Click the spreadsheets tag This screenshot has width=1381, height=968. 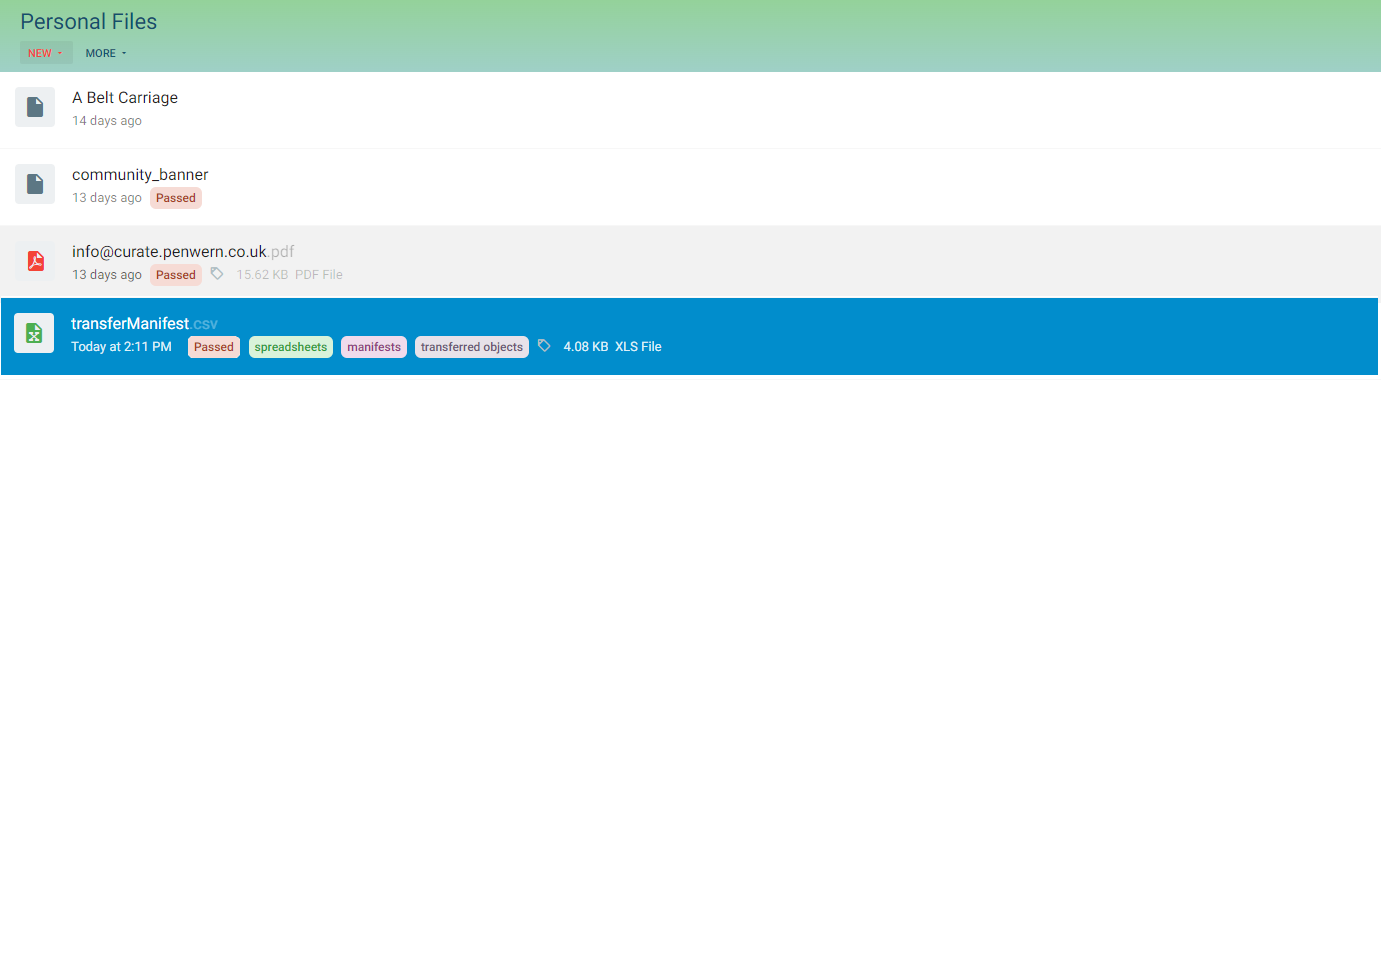(291, 347)
